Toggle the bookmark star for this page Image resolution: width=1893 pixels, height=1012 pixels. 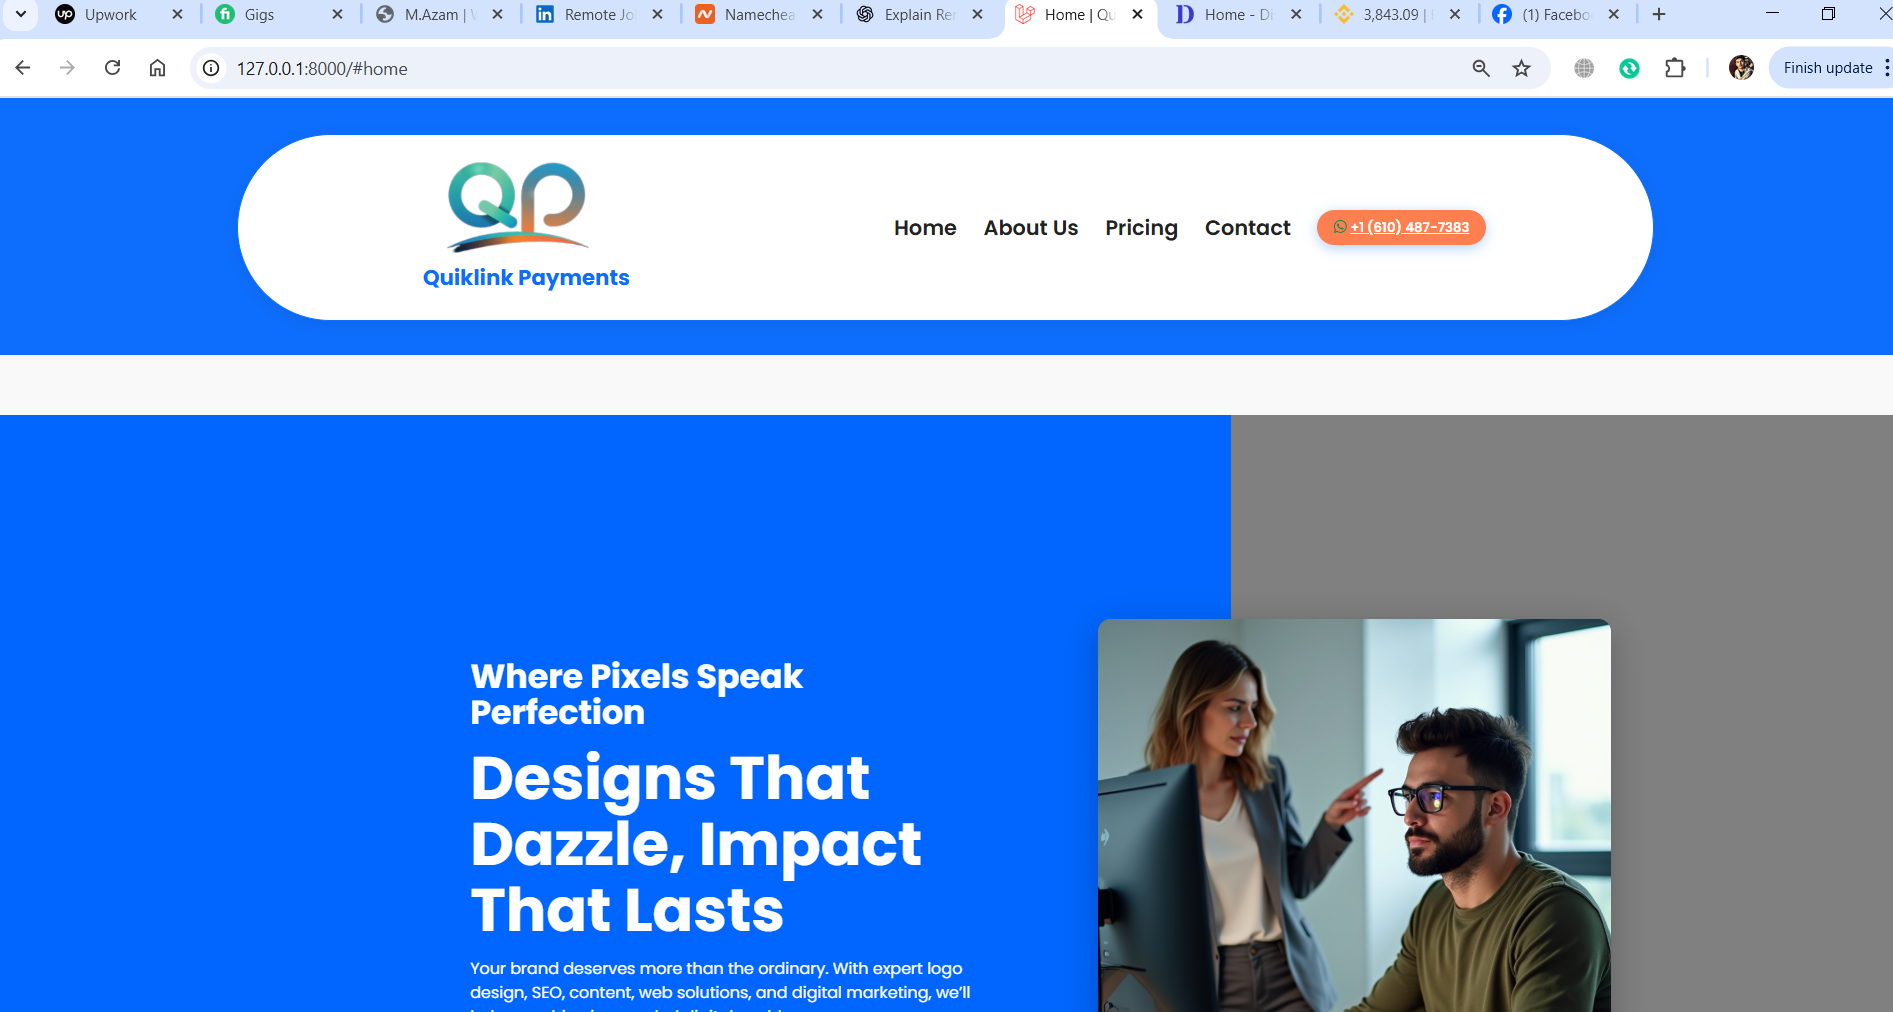[x=1522, y=68]
